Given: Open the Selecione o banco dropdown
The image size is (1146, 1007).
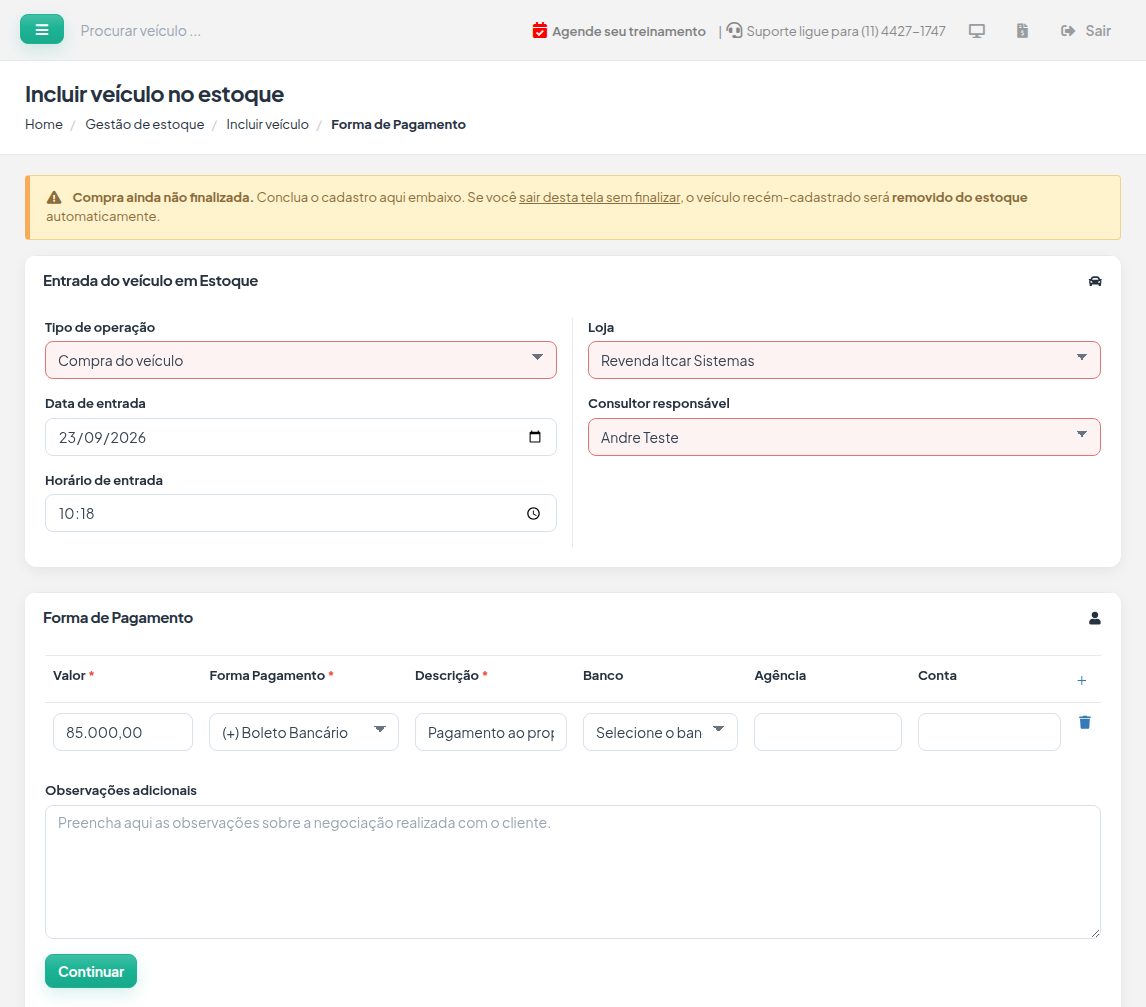Looking at the screenshot, I should (660, 732).
